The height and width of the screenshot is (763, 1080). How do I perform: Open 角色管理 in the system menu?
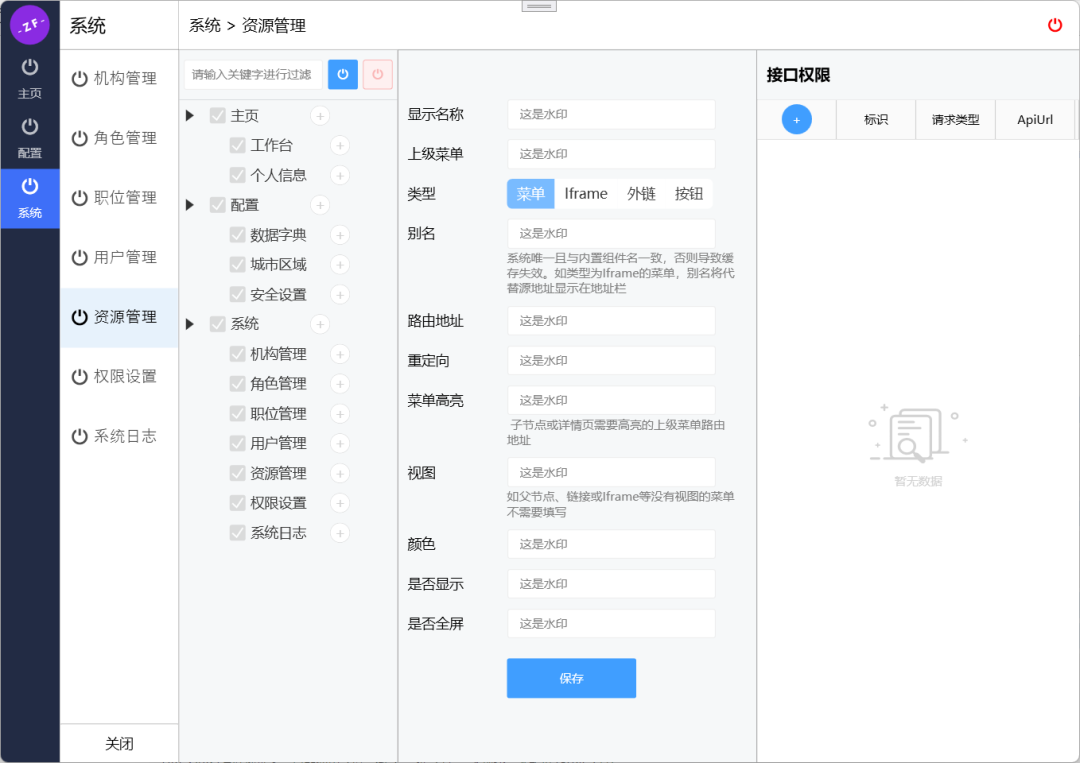(x=118, y=138)
